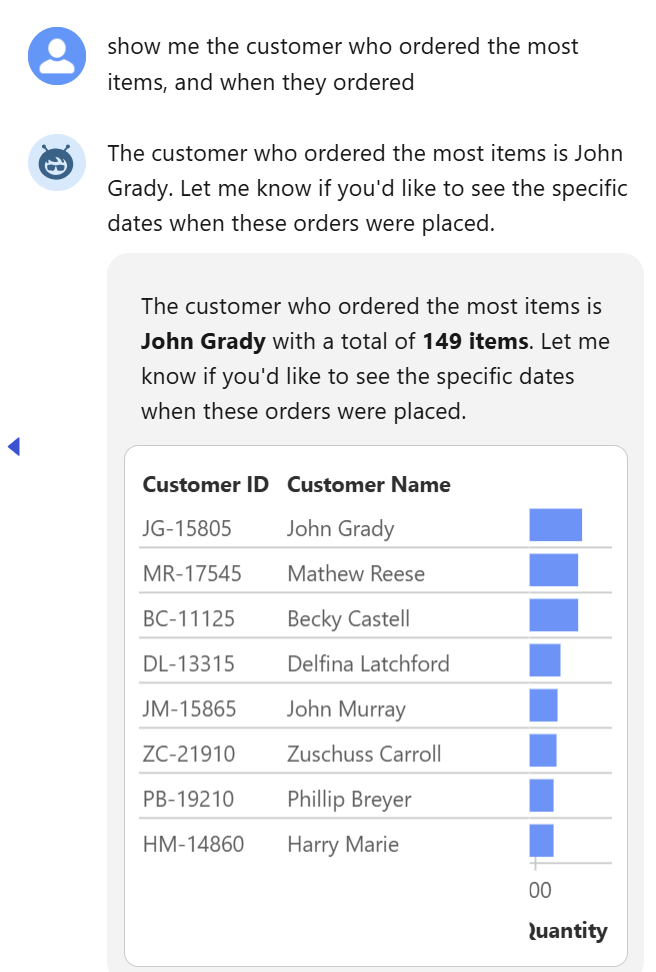Collapse panel using the blue left arrow
Image resolution: width=656 pixels, height=972 pixels.
pyautogui.click(x=14, y=446)
